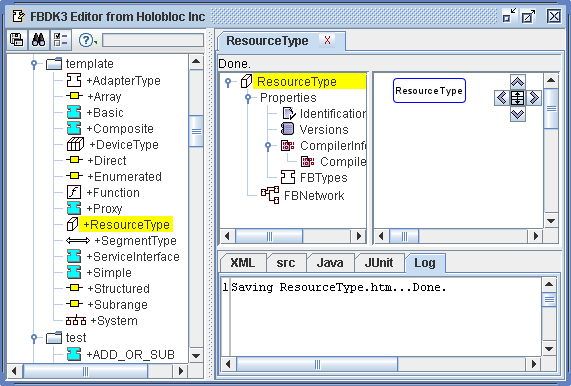This screenshot has width=571, height=386.
Task: Click the properties tree scroll-right arrow
Action: click(x=359, y=236)
